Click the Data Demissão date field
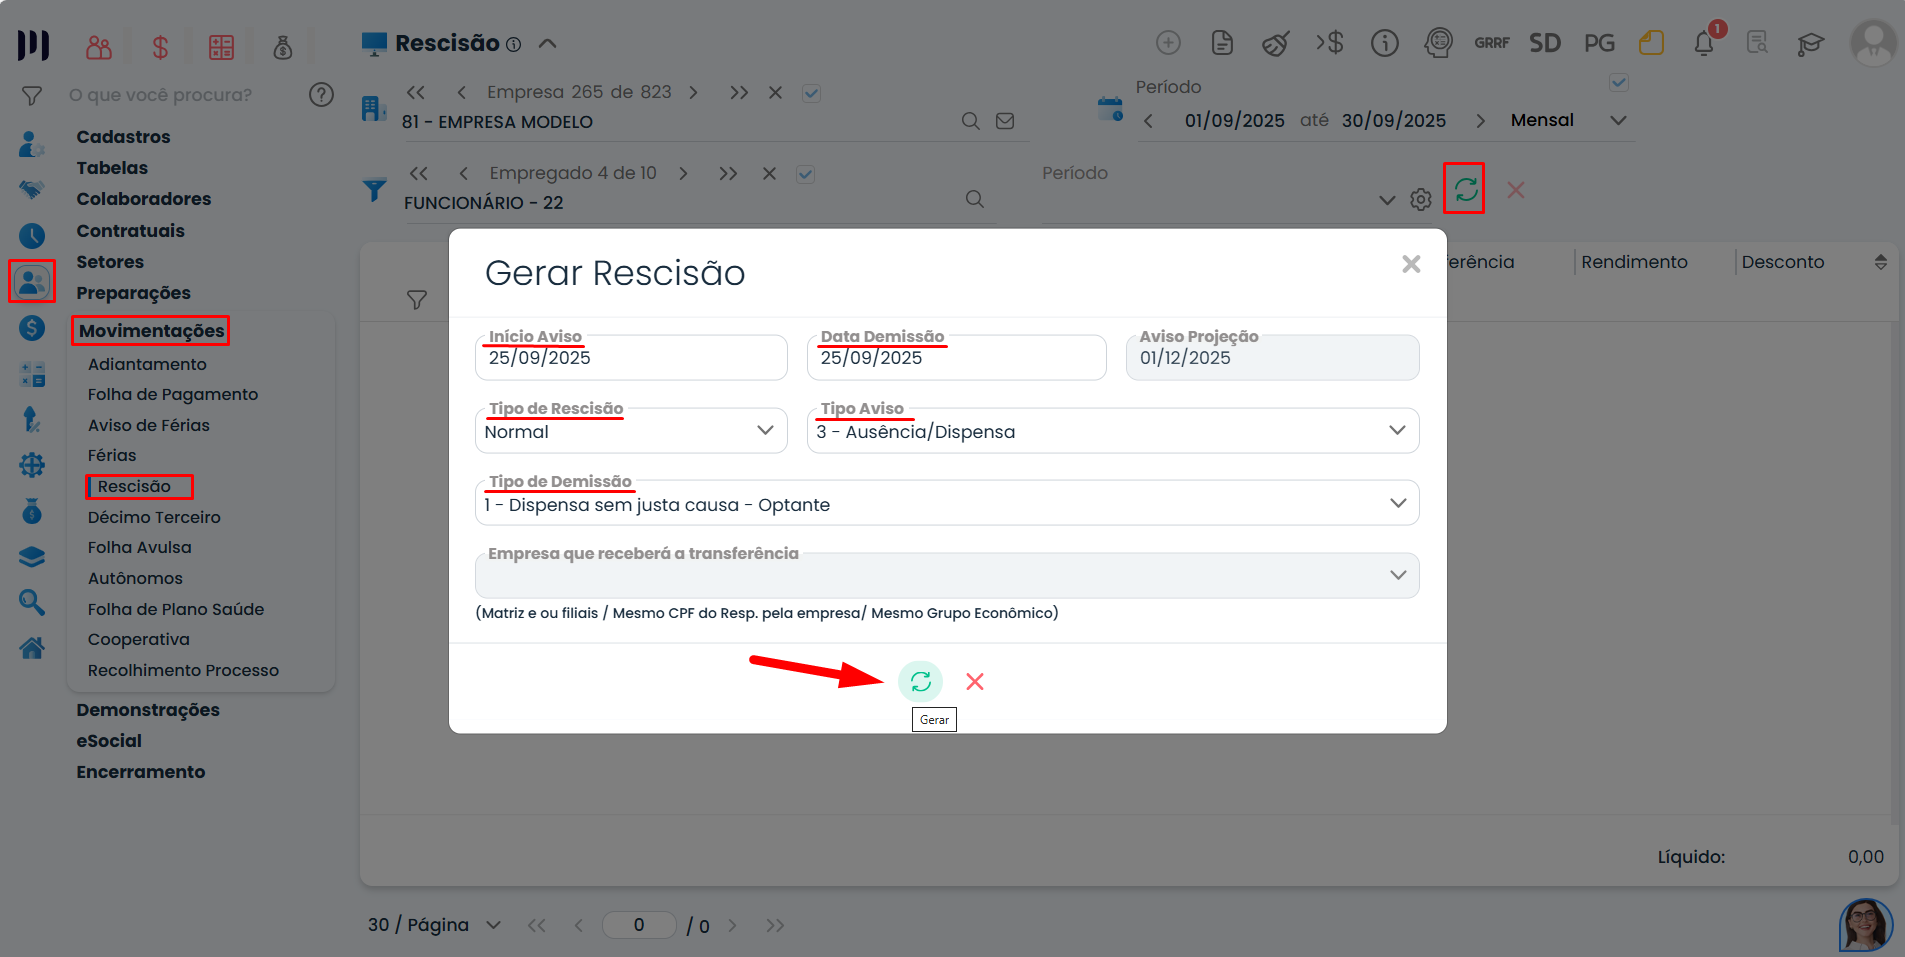The image size is (1905, 957). coord(956,357)
